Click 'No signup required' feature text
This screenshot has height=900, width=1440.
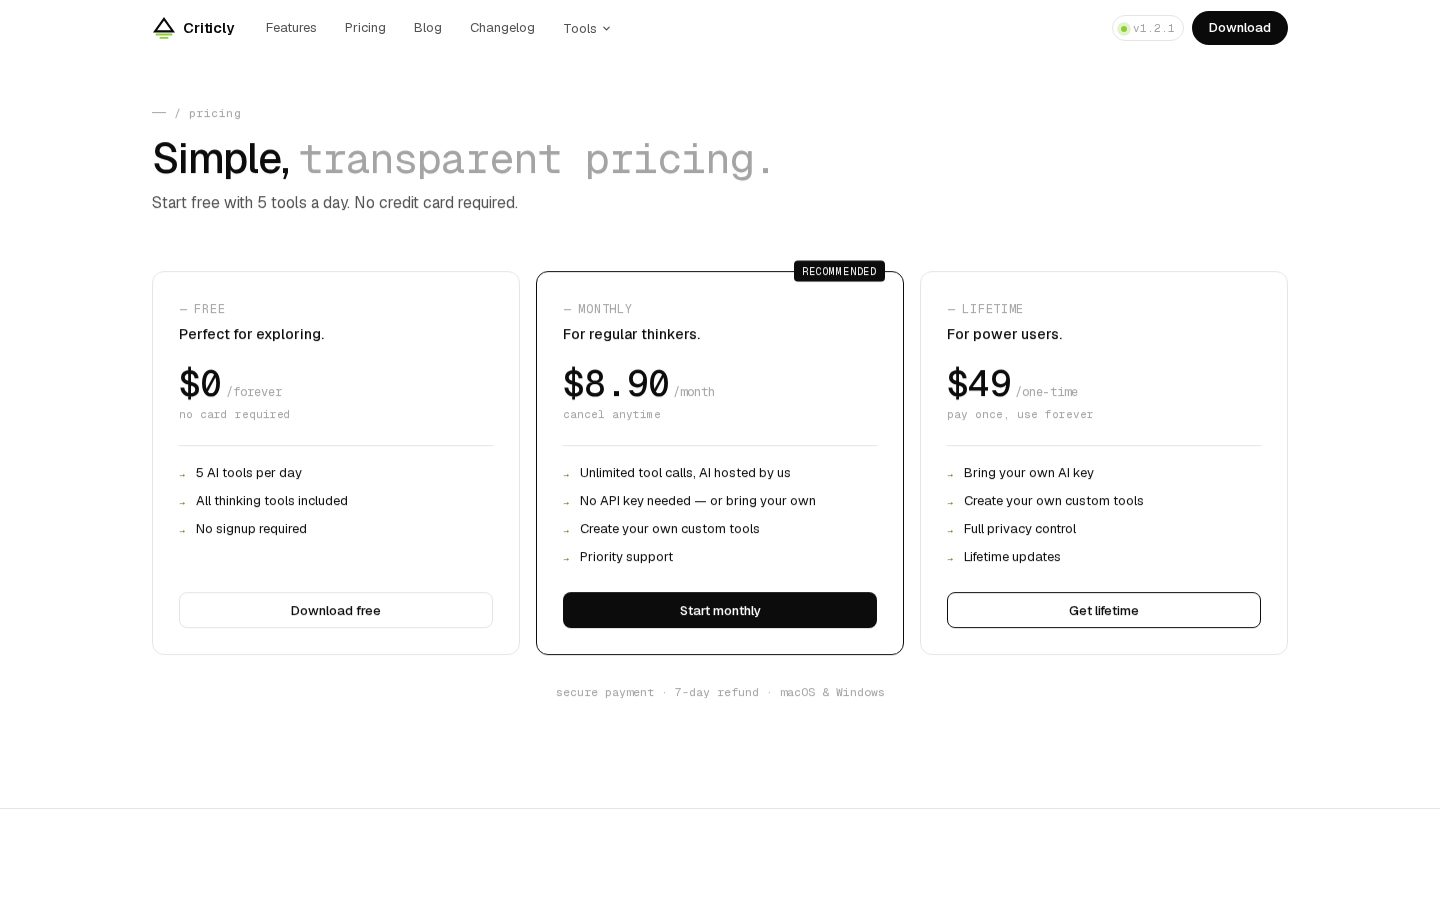[x=251, y=529]
